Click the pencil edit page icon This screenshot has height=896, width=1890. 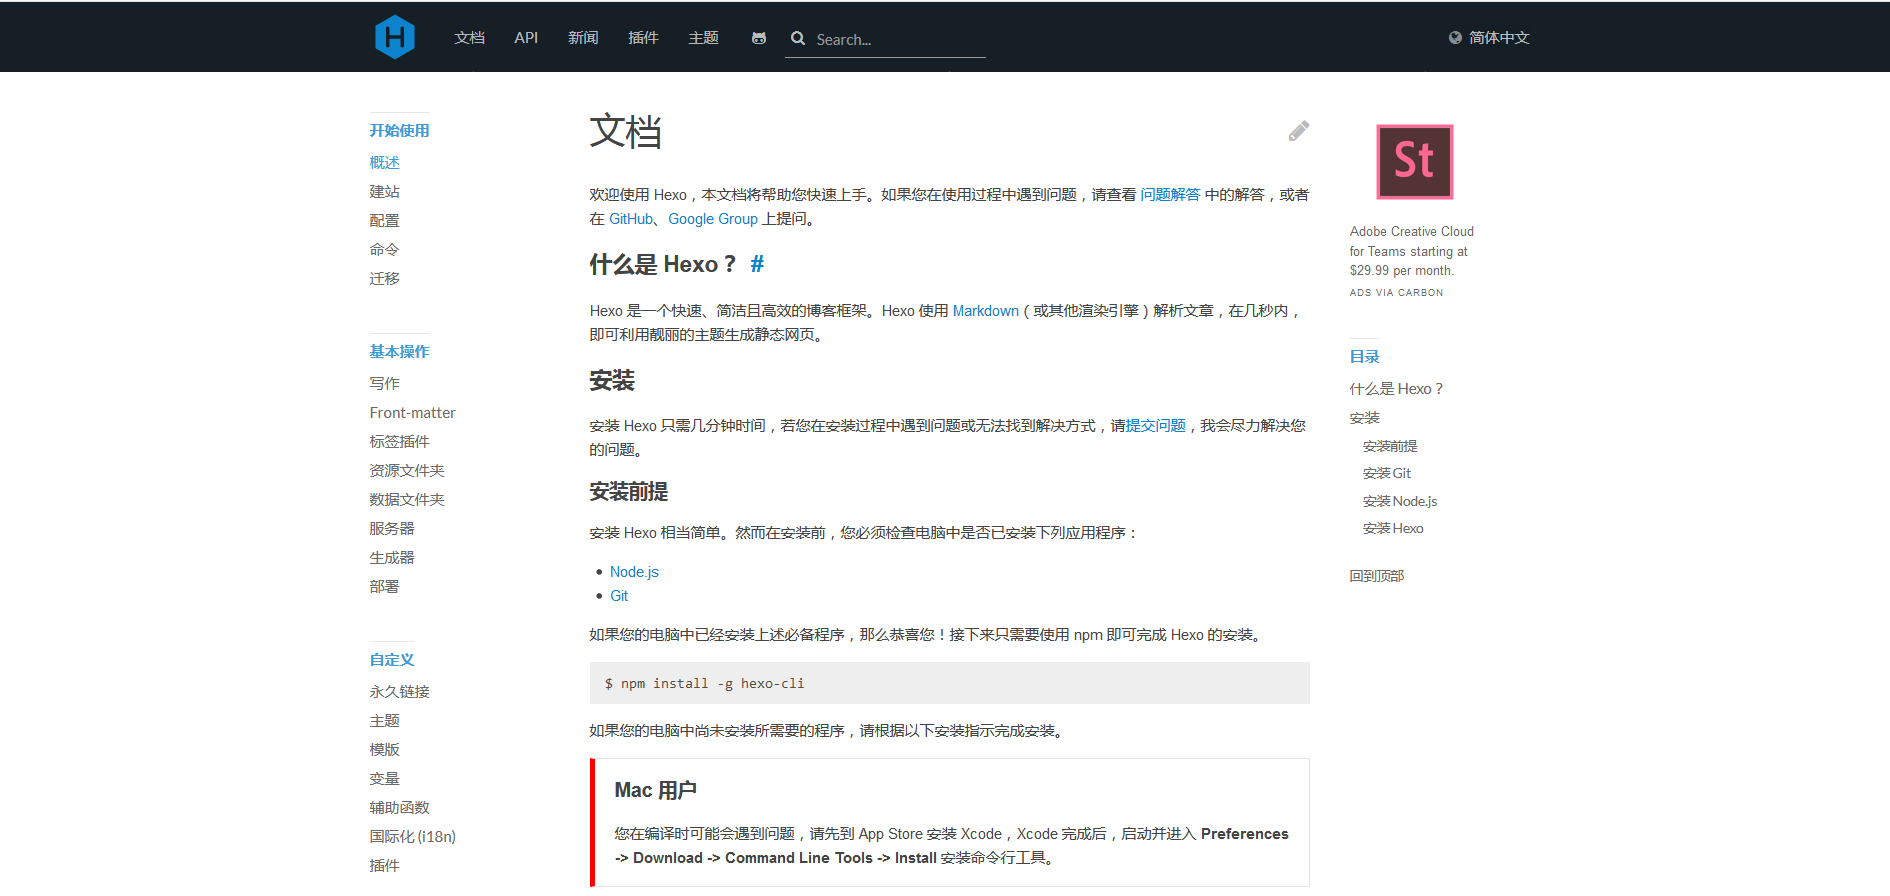click(x=1299, y=131)
